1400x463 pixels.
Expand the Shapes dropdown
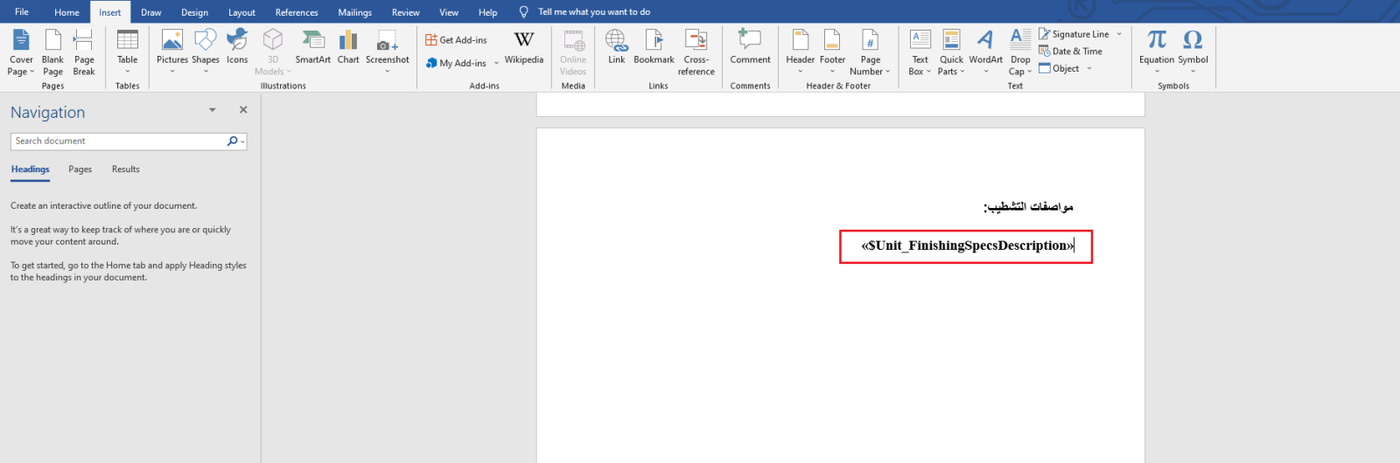[x=205, y=71]
